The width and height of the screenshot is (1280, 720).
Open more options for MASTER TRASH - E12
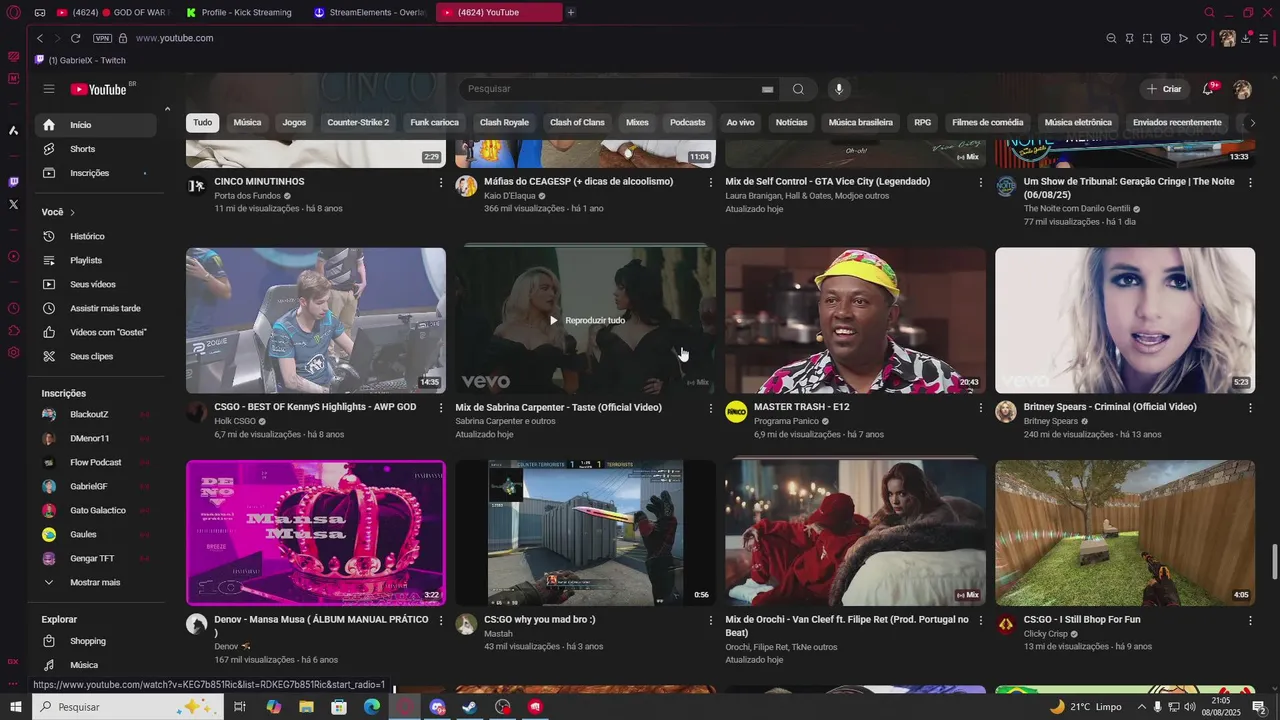click(x=980, y=408)
